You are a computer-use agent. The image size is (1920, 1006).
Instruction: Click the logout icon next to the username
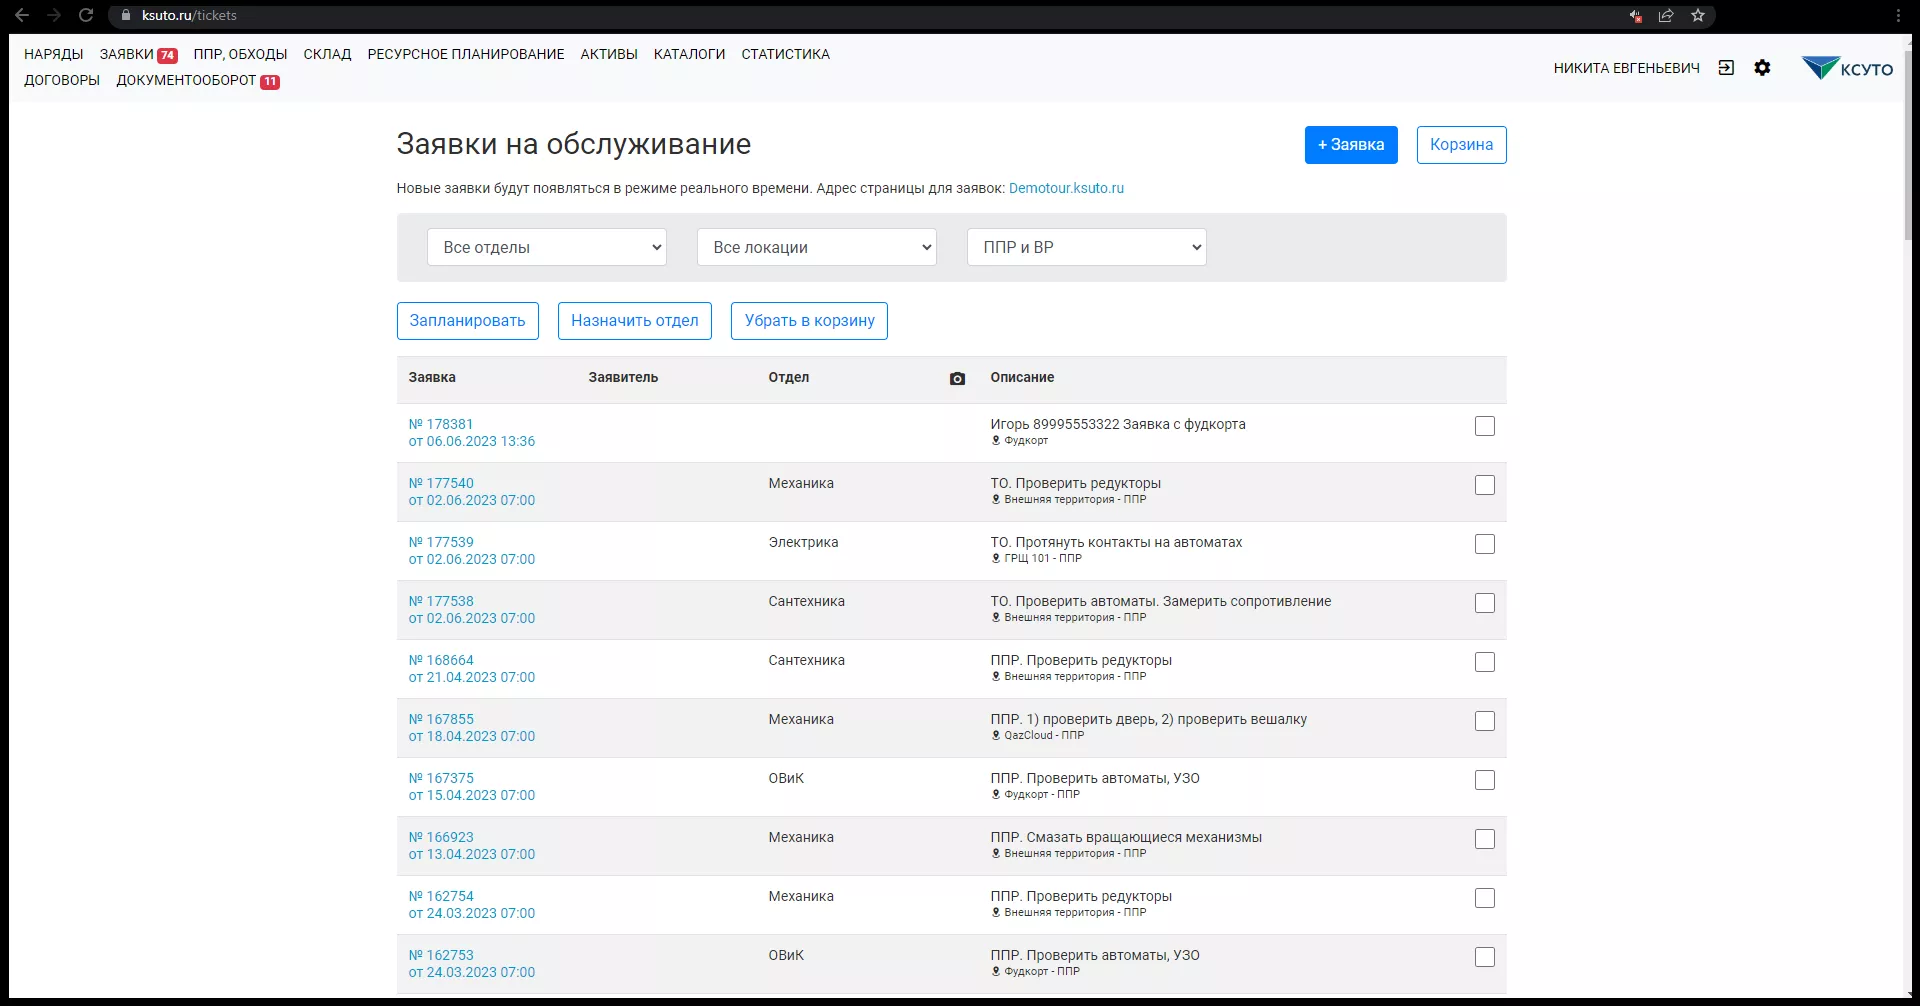click(x=1726, y=68)
